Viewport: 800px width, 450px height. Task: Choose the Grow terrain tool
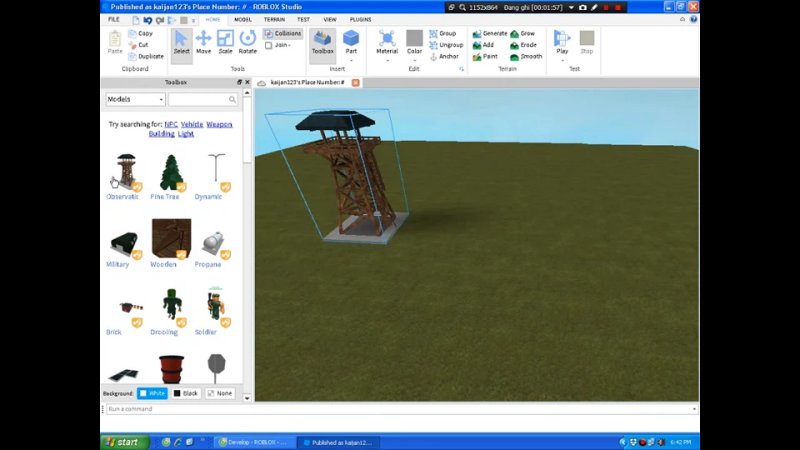pyautogui.click(x=522, y=33)
